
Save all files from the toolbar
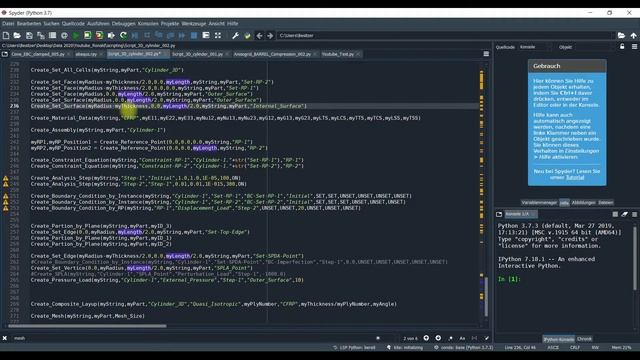point(41,36)
